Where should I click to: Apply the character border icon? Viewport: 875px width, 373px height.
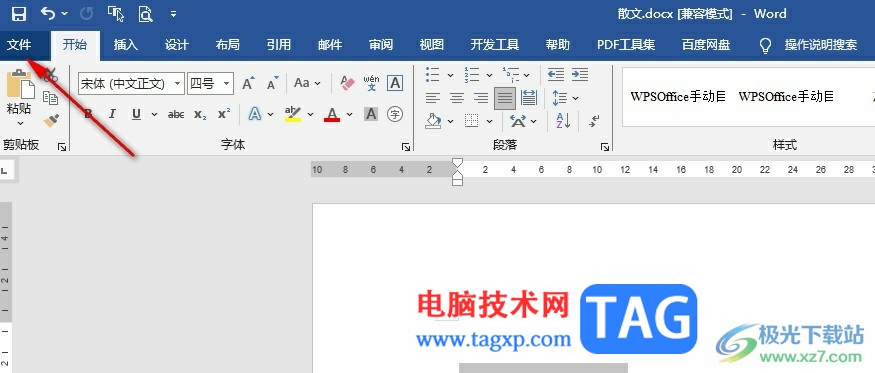[x=395, y=83]
